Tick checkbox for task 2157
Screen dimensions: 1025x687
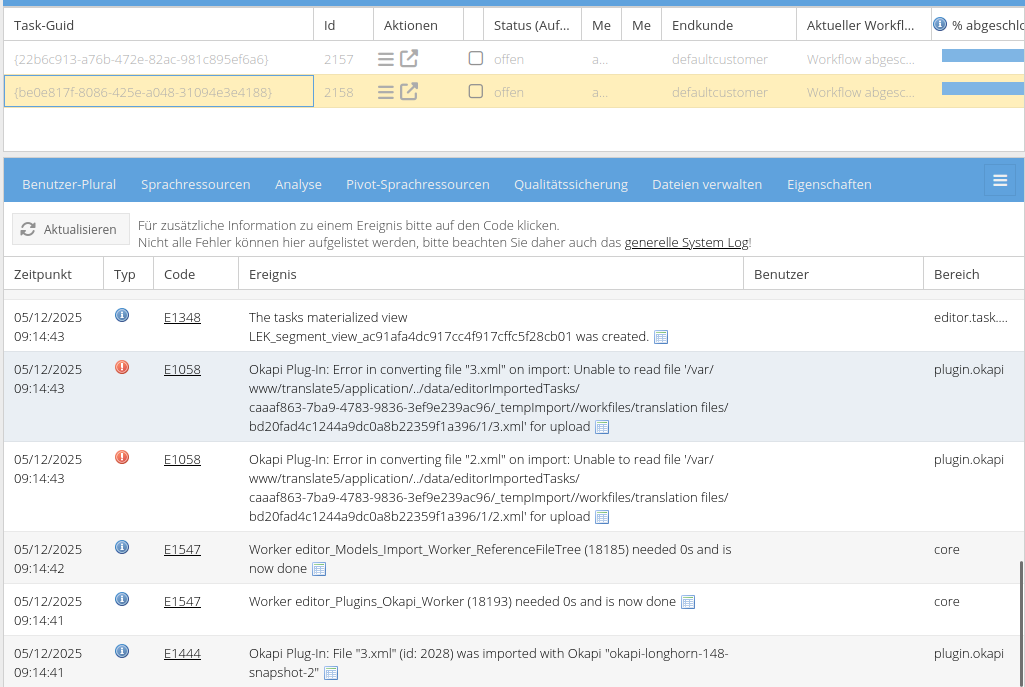tap(476, 59)
